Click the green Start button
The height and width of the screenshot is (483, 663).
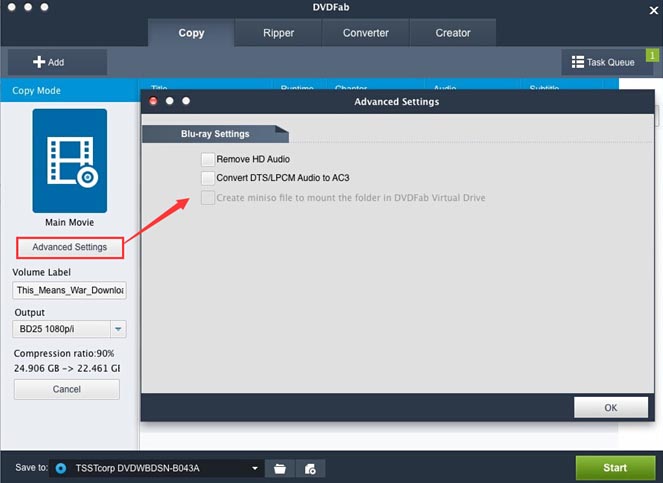click(615, 468)
